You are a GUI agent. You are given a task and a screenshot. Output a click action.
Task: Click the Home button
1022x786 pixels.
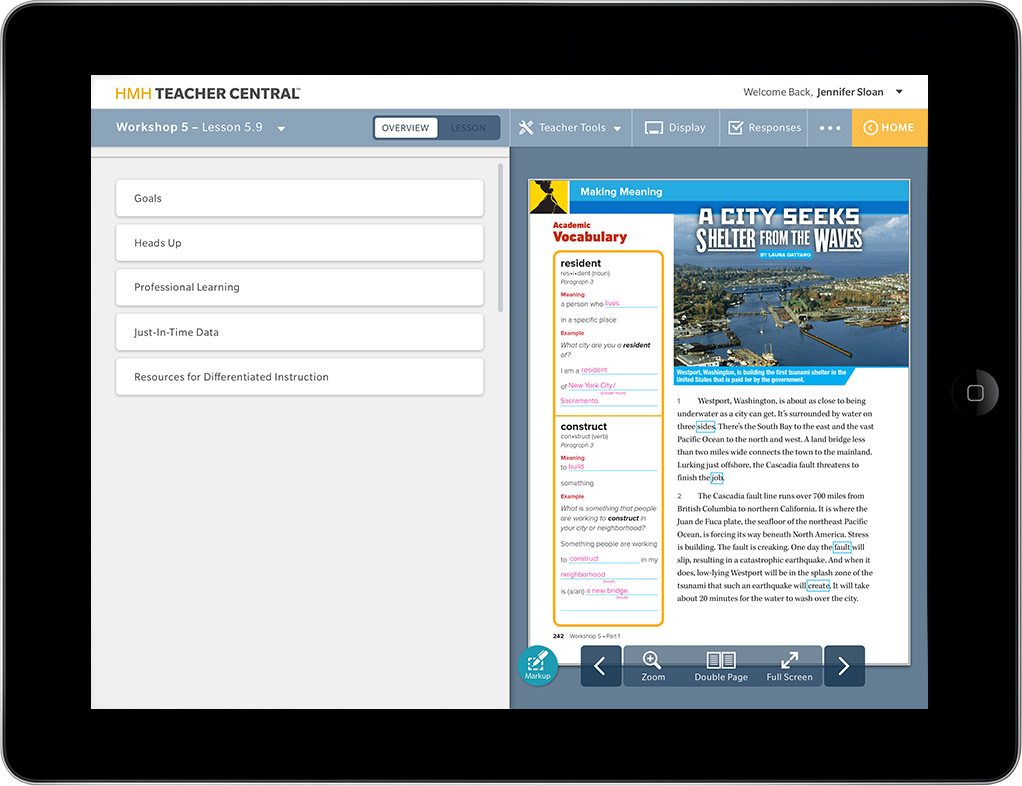889,128
